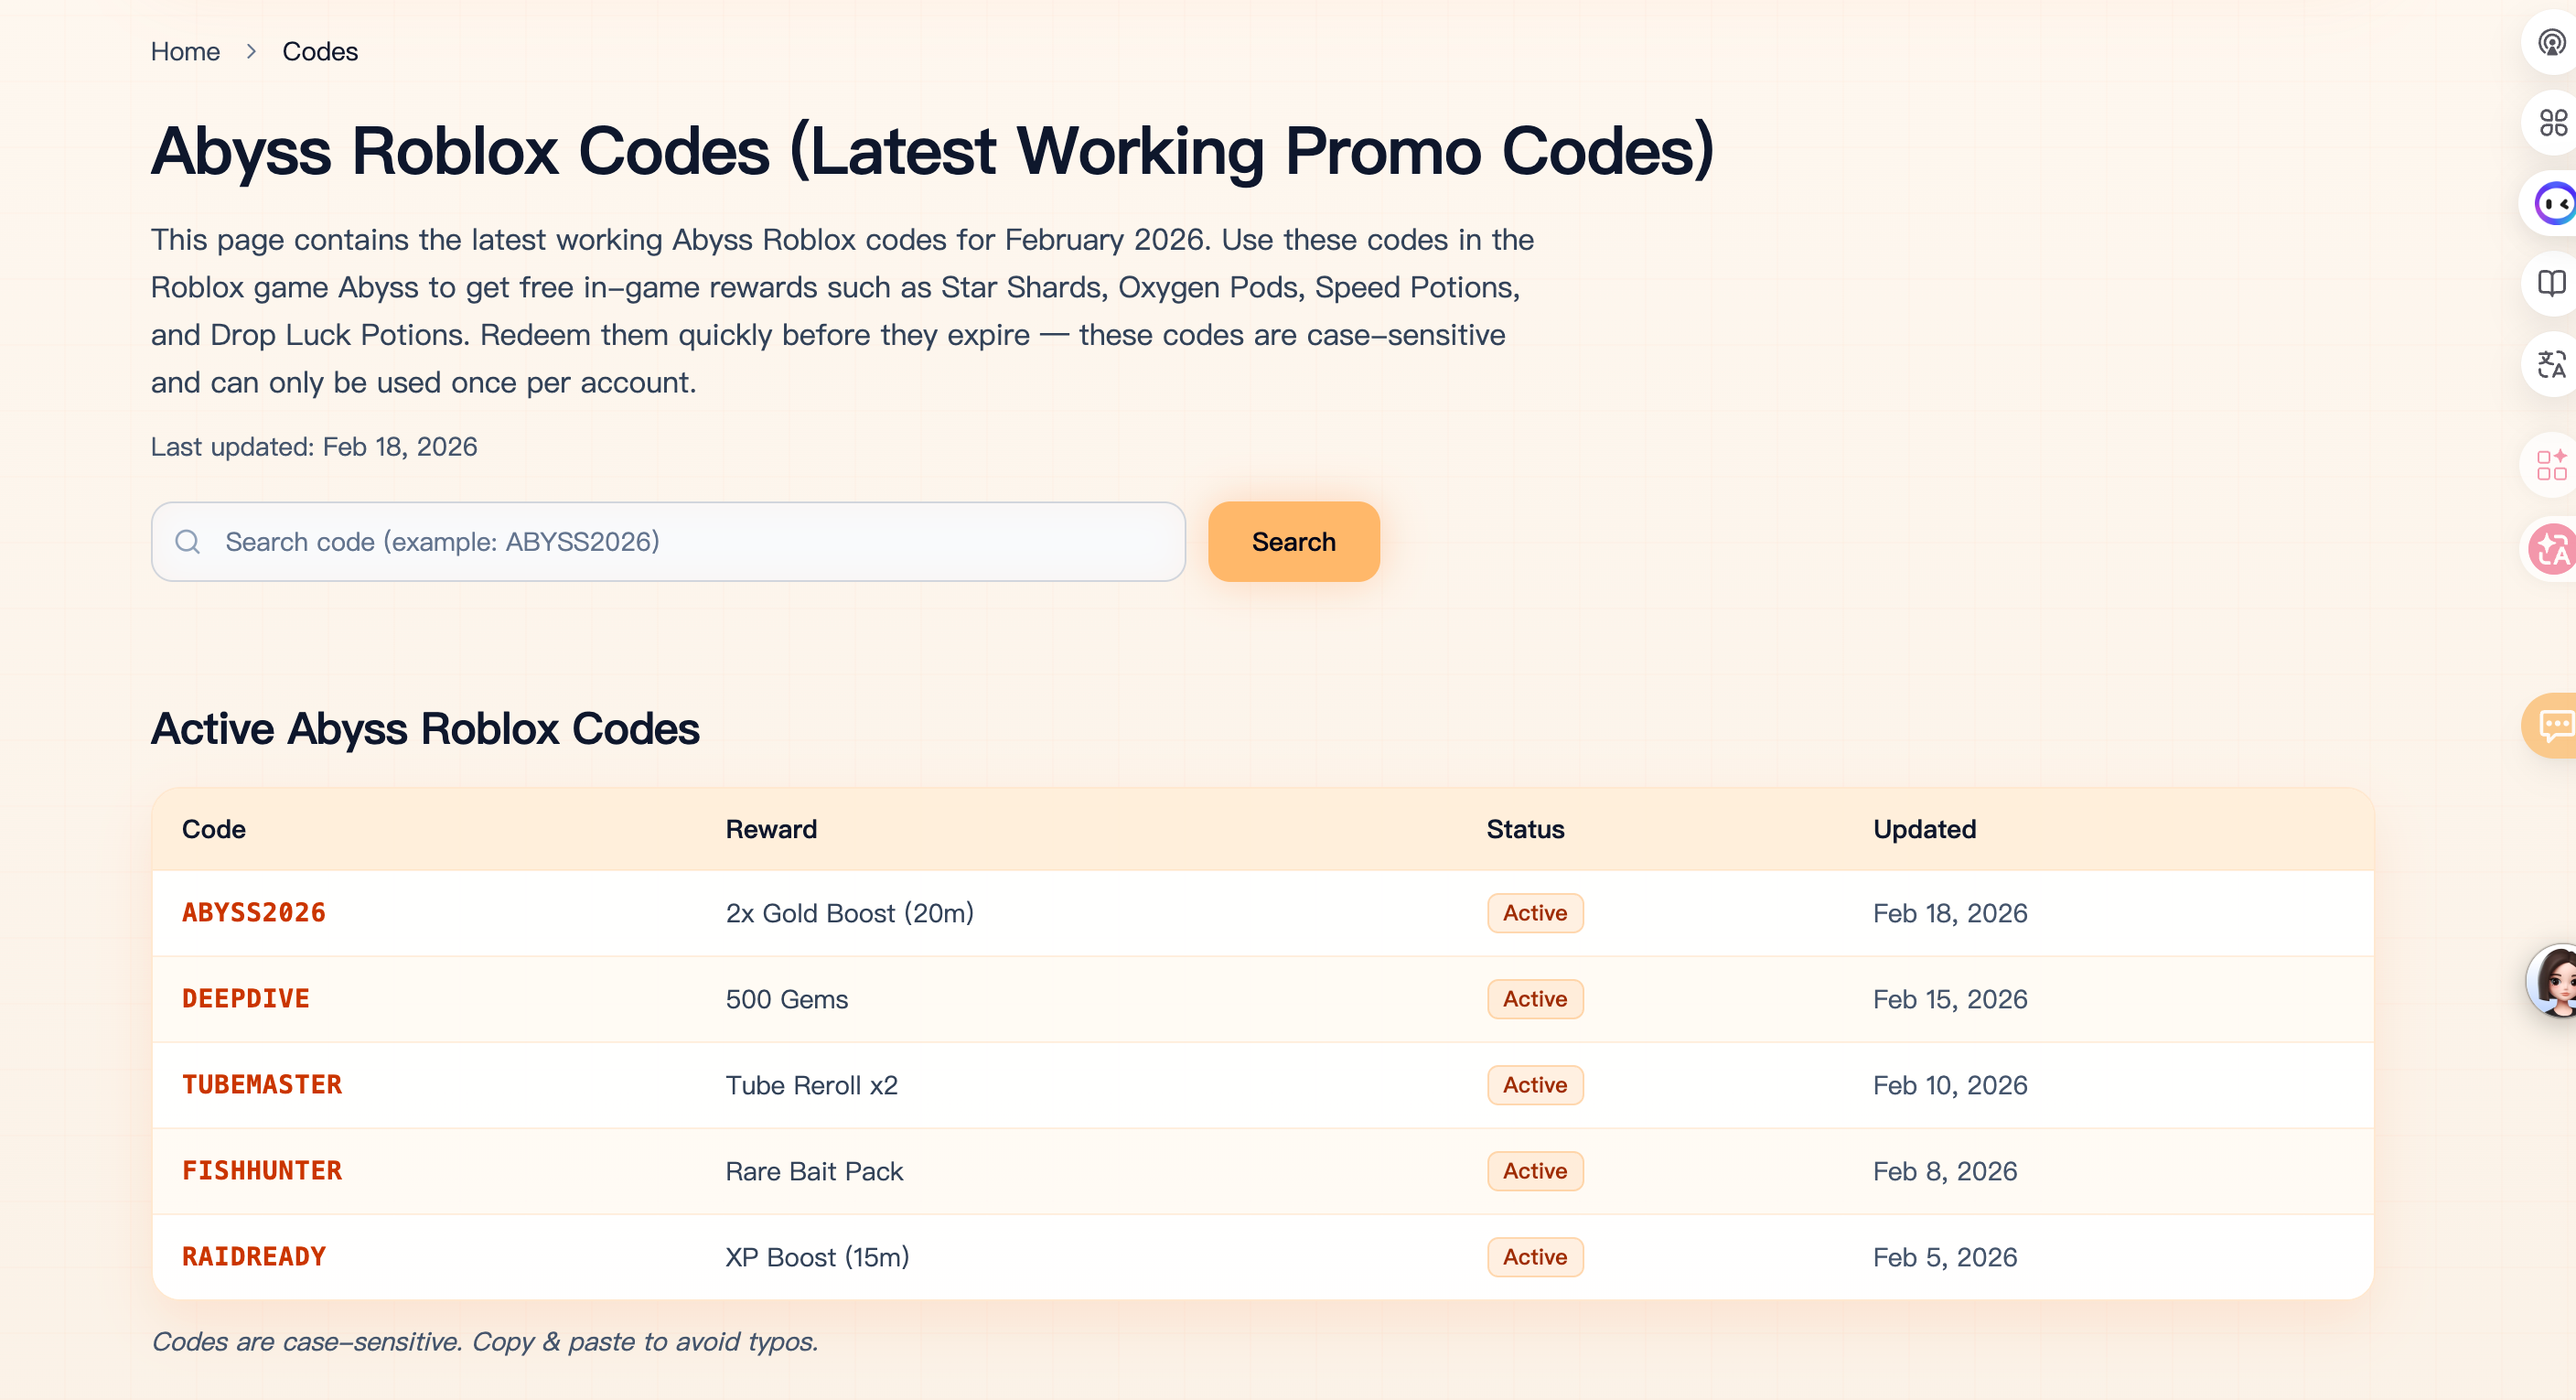Click the TUBEMASTER code
The image size is (2576, 1400).
(262, 1085)
